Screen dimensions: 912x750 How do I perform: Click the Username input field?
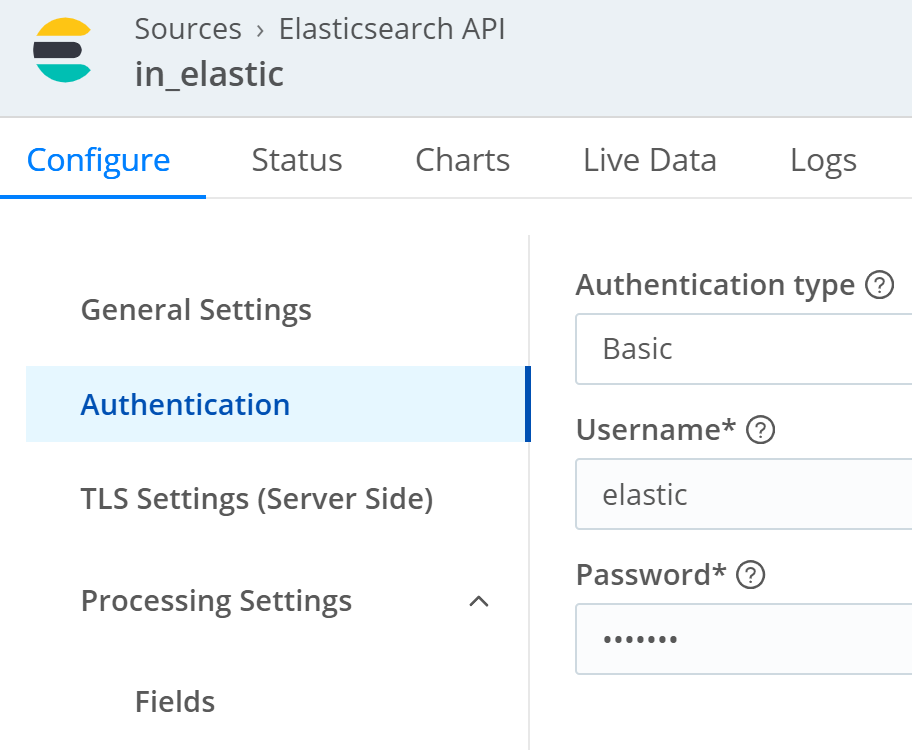744,494
